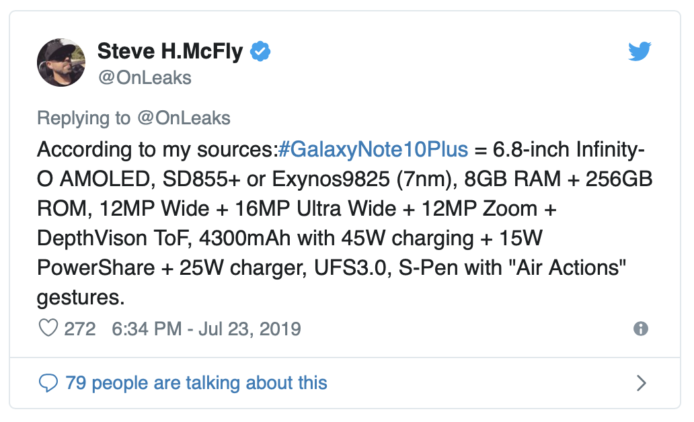Open the Steve H.McFly display name link

(x=170, y=52)
